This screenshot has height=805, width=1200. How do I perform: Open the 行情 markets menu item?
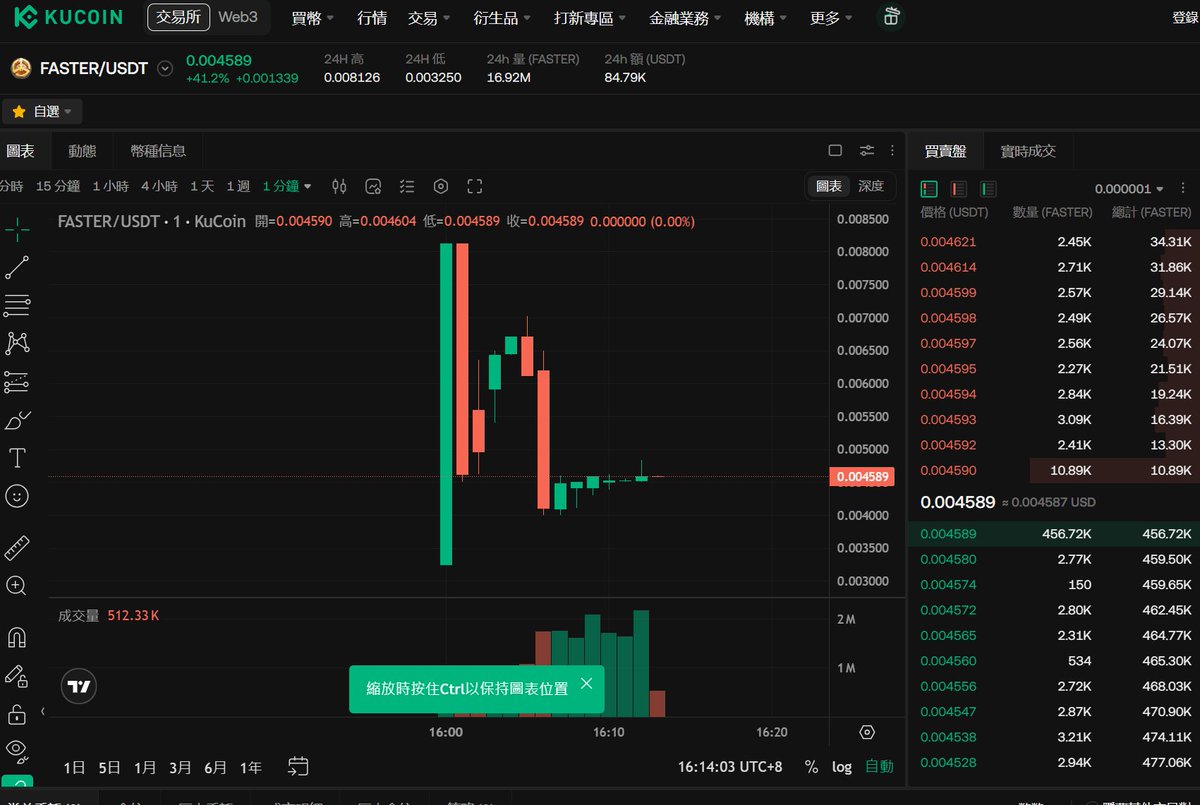[x=372, y=18]
